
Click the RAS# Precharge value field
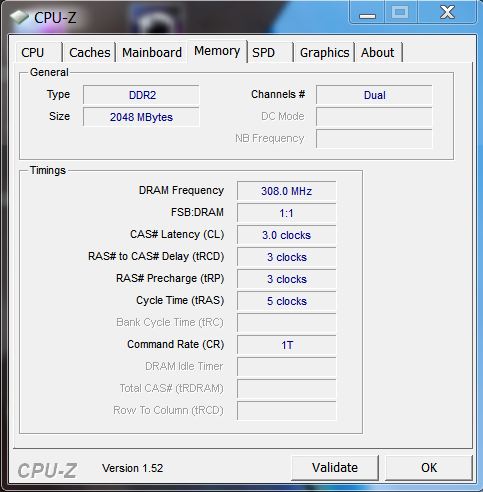point(287,279)
